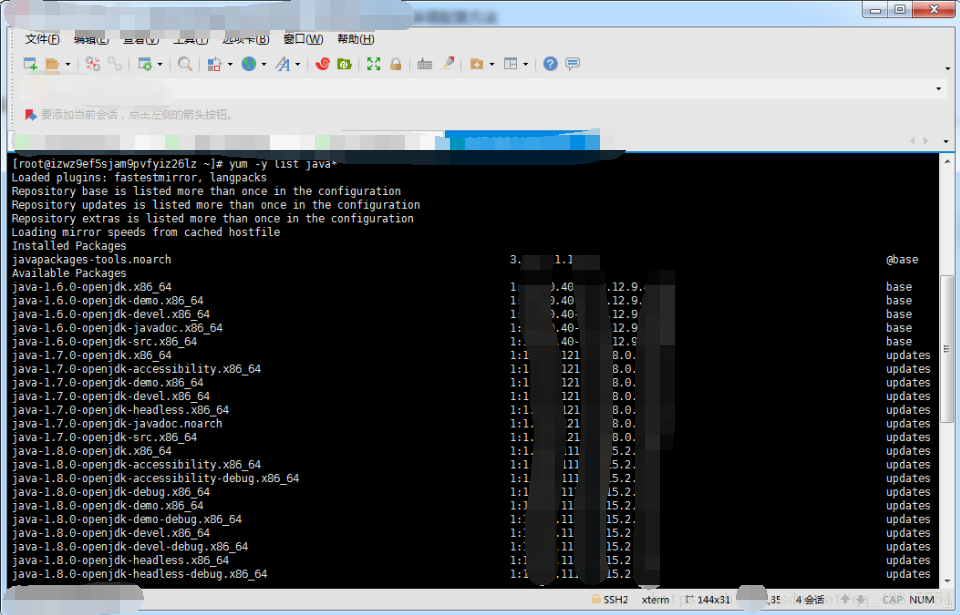960x615 pixels.
Task: Click the chat bubble feedback button
Action: (572, 64)
